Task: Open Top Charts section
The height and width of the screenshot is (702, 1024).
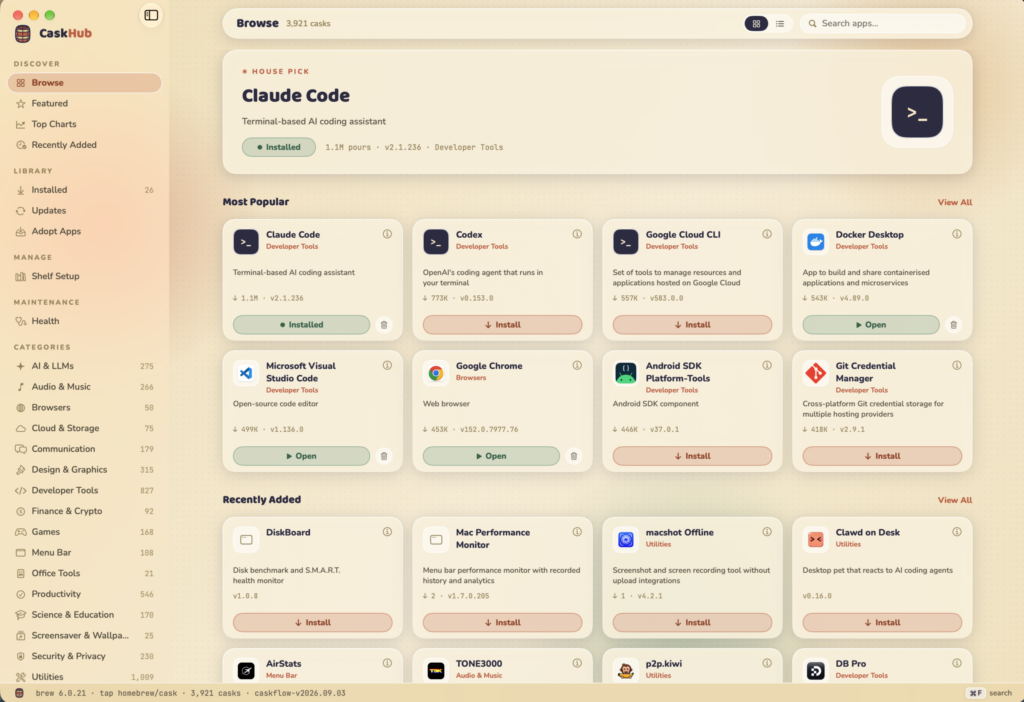Action: (x=85, y=124)
